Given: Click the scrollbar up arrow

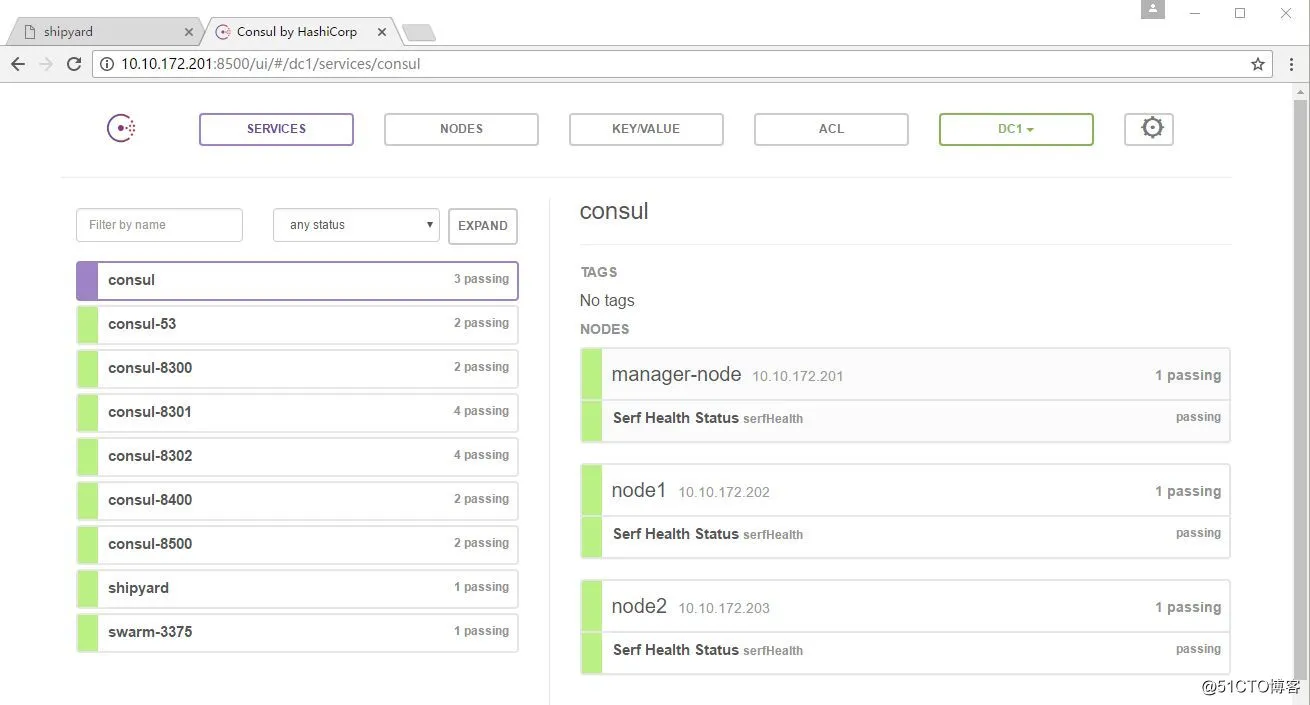Looking at the screenshot, I should (1300, 92).
